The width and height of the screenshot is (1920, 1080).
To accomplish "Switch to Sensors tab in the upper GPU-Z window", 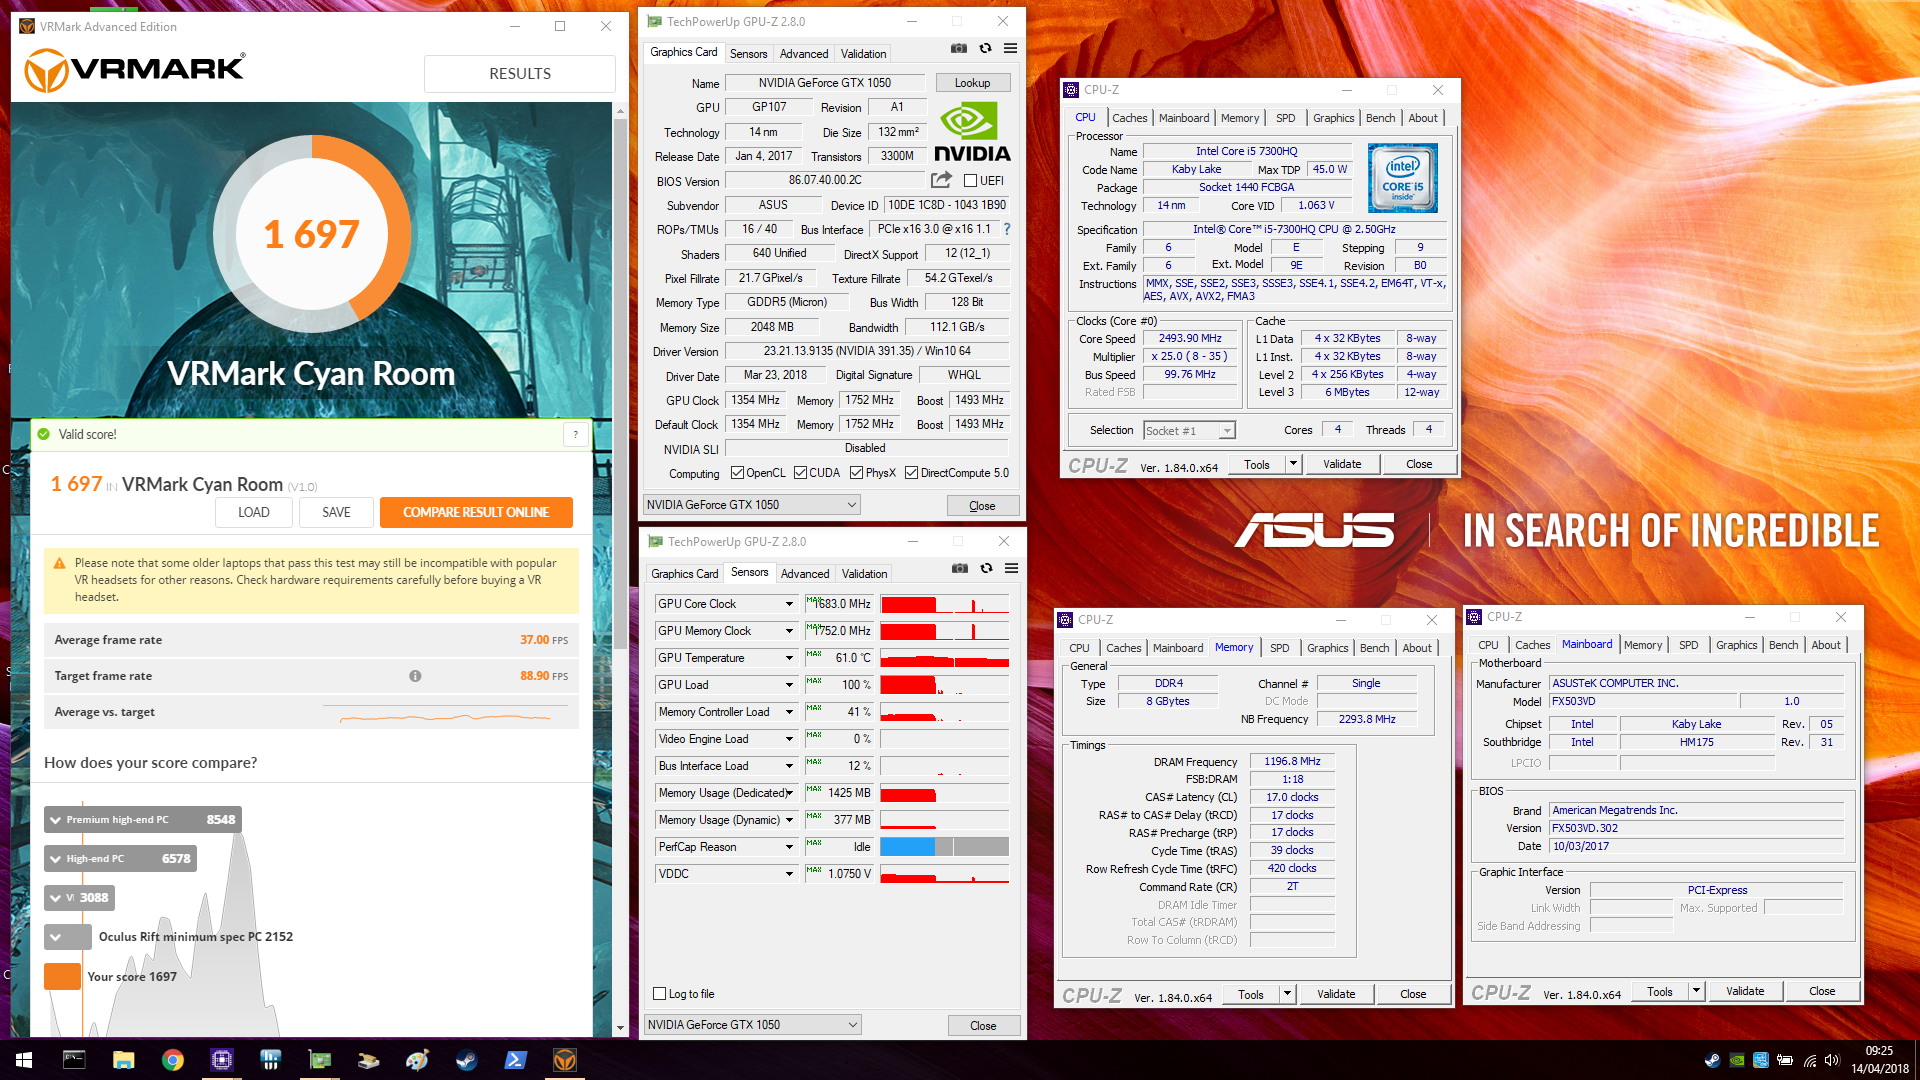I will (x=748, y=54).
